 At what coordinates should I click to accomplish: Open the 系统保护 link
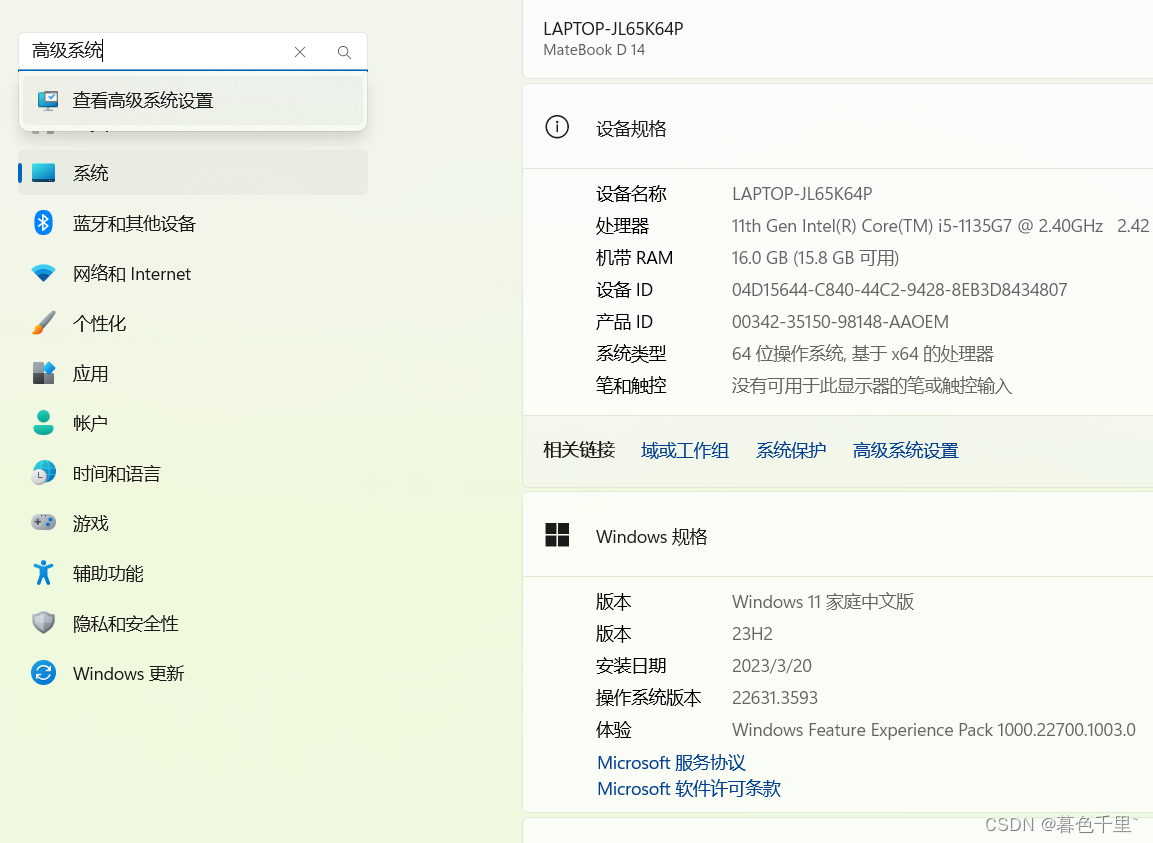pos(790,451)
